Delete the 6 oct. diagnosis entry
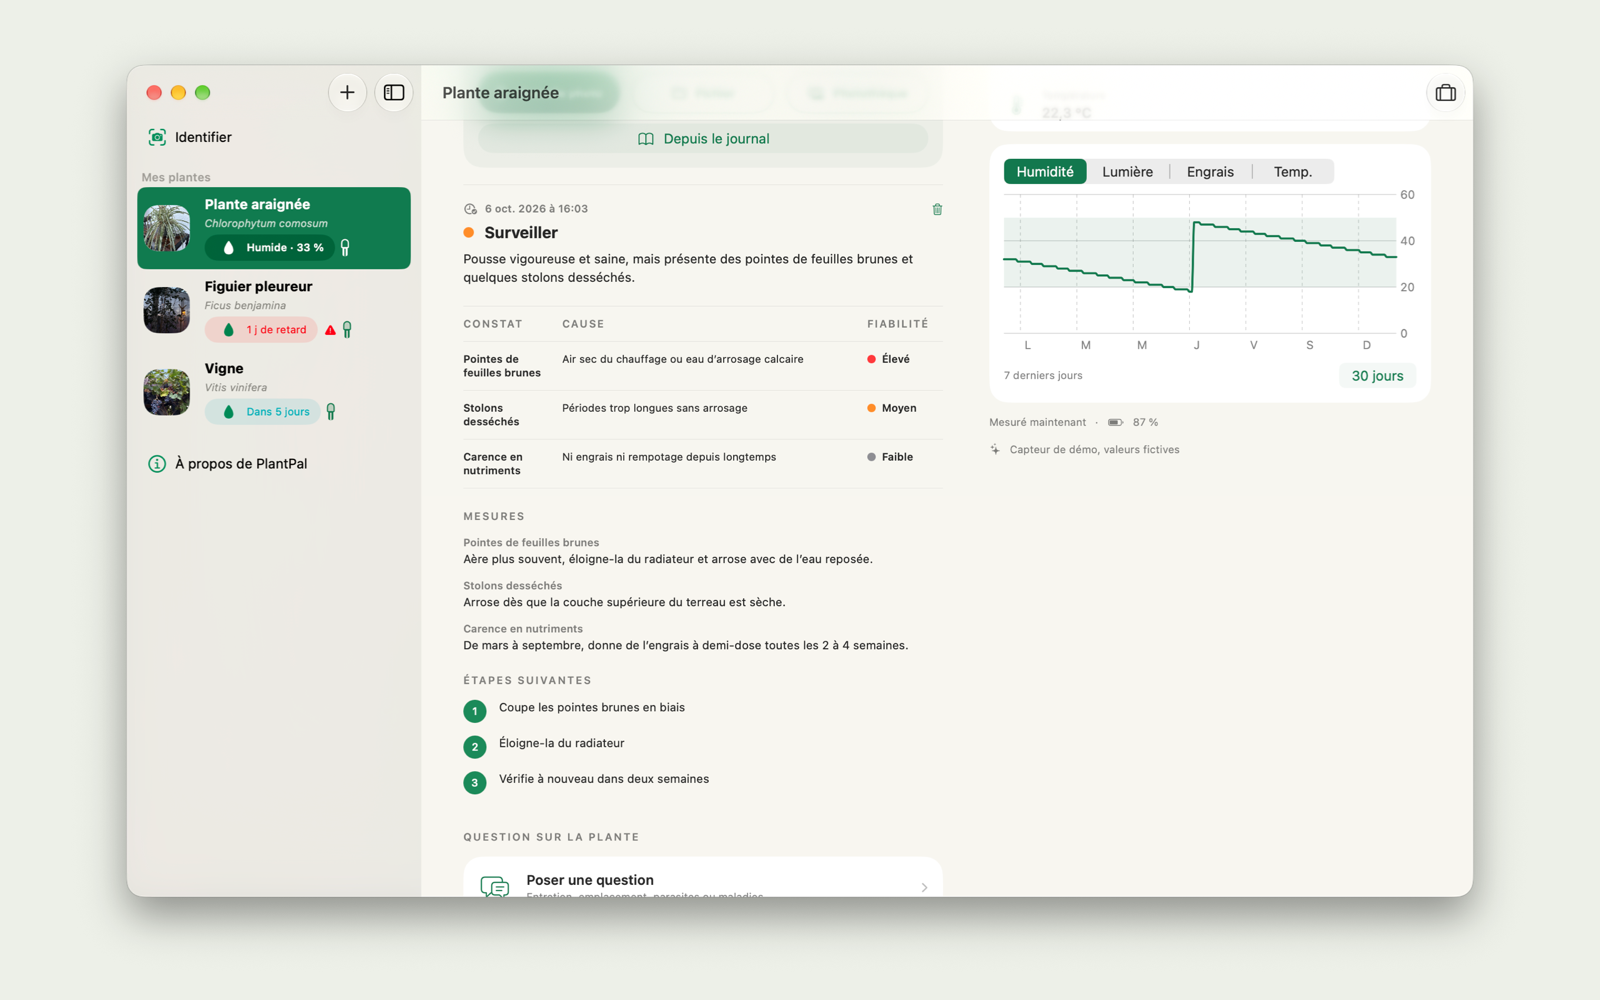1600x1000 pixels. coord(937,209)
